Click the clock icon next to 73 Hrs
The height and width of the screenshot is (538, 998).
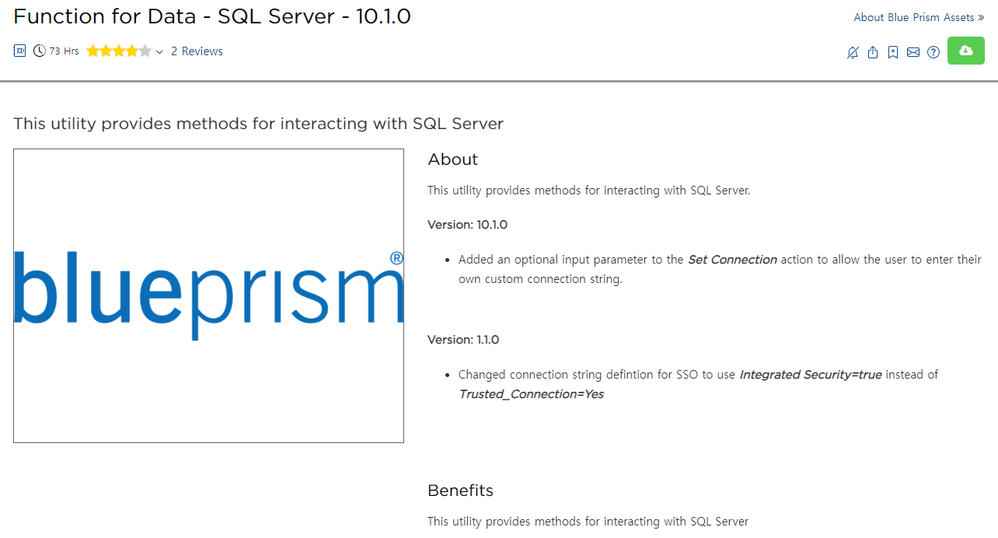click(x=39, y=51)
